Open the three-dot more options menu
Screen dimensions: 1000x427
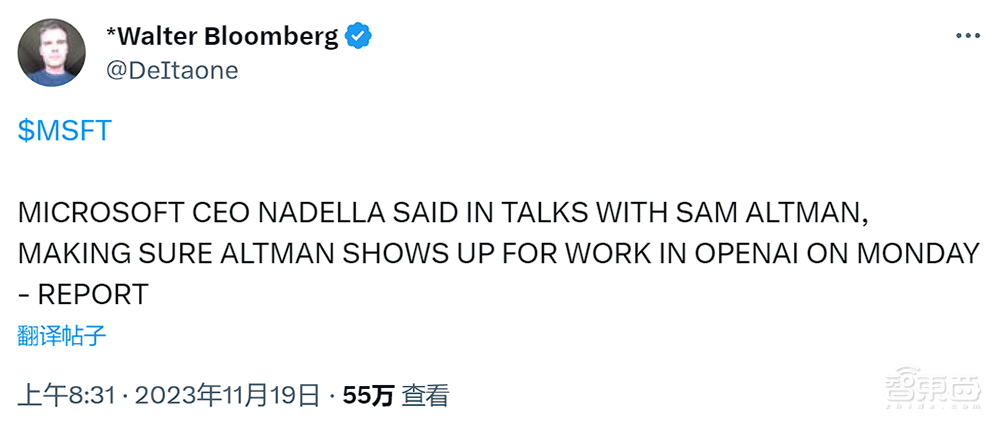tap(967, 36)
